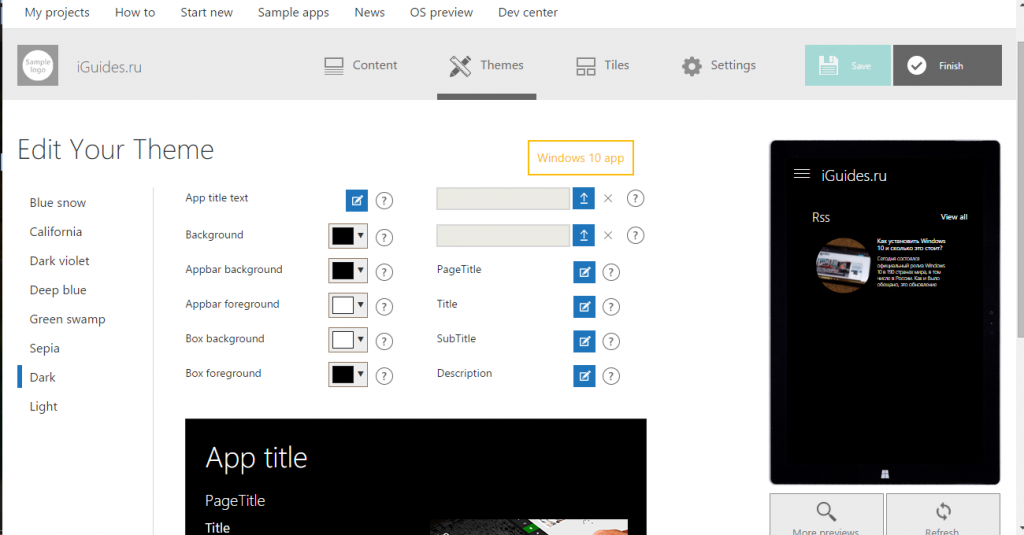The height and width of the screenshot is (535, 1024).
Task: Select the Blue snow theme
Action: [57, 203]
